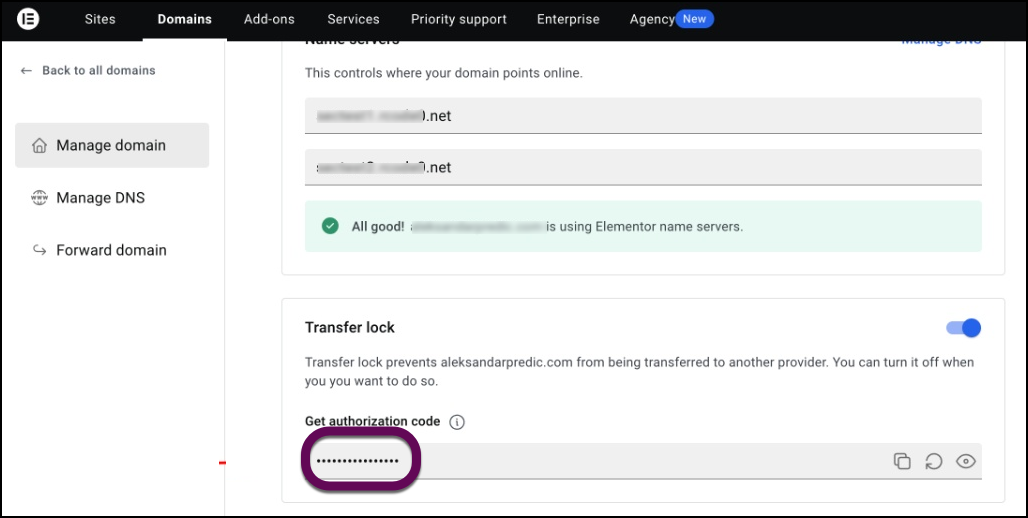Click the 'Get authorization code' label

coord(372,422)
